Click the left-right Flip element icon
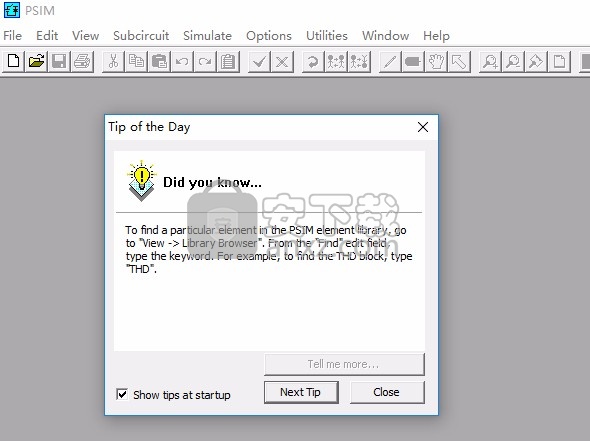 pos(336,61)
